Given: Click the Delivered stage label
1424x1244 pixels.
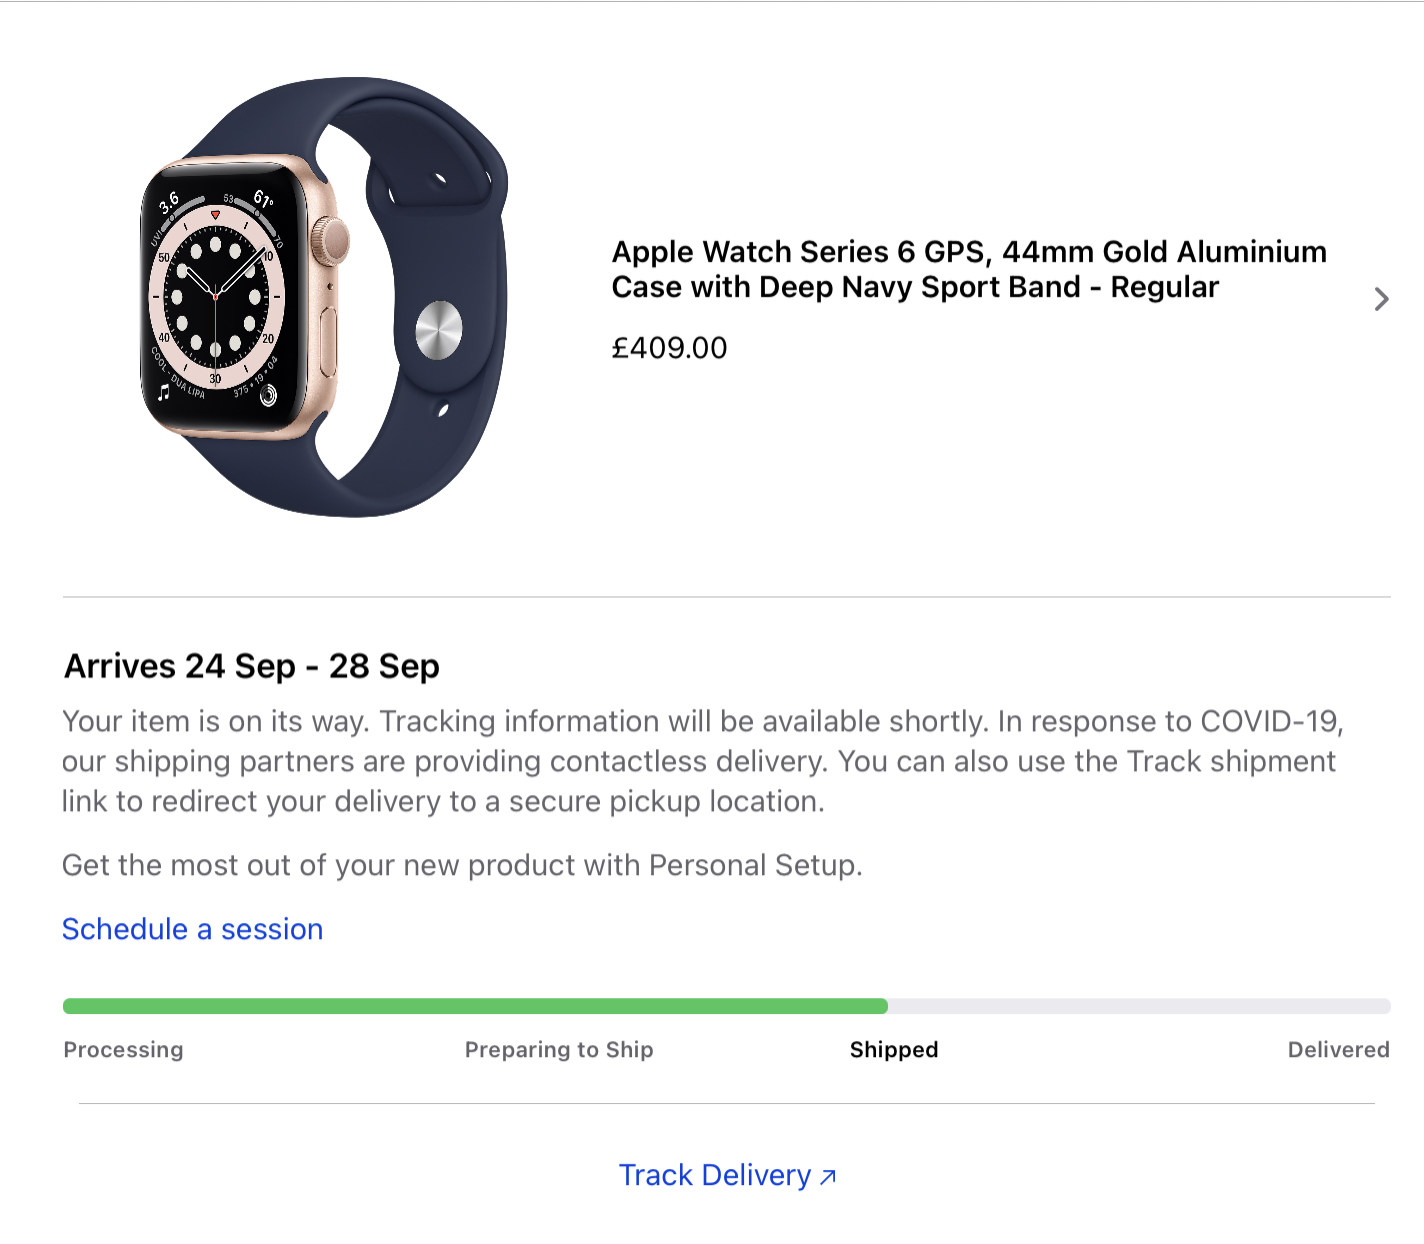Looking at the screenshot, I should tap(1337, 1049).
